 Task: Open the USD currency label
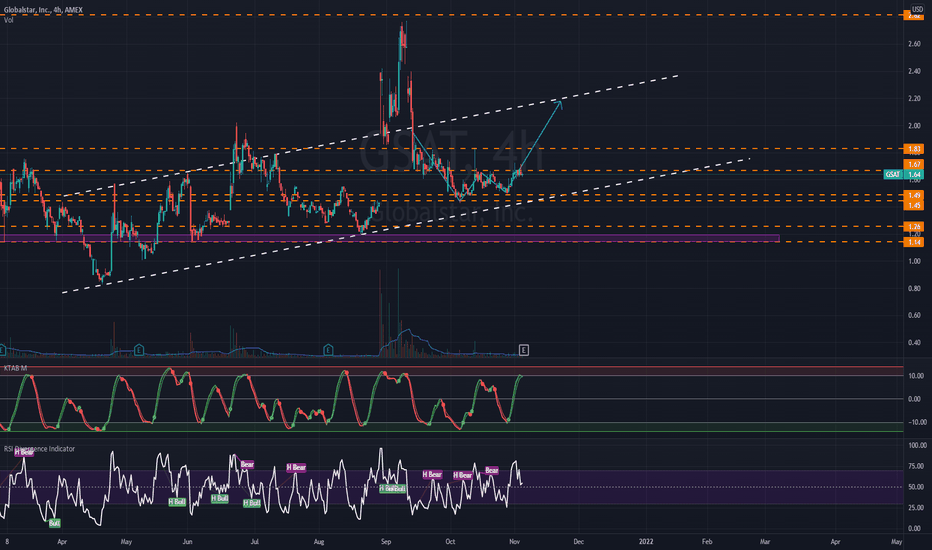[x=917, y=10]
